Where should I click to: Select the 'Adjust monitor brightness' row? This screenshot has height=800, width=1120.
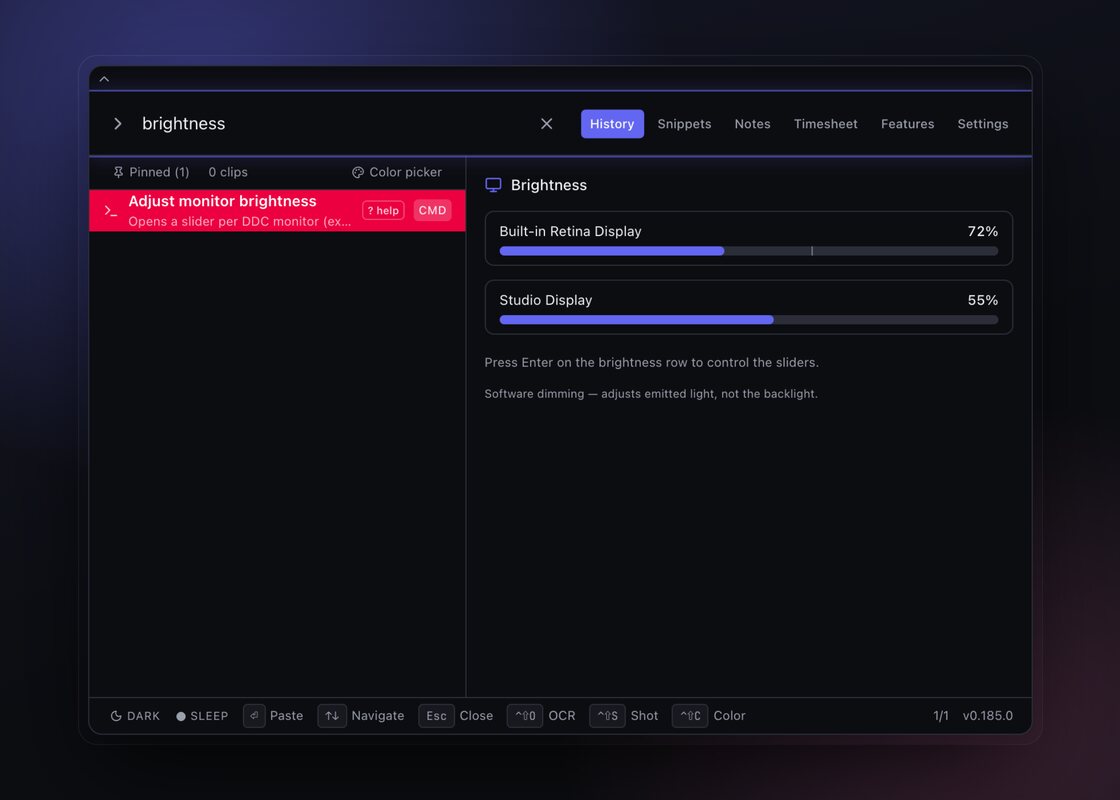(x=277, y=211)
